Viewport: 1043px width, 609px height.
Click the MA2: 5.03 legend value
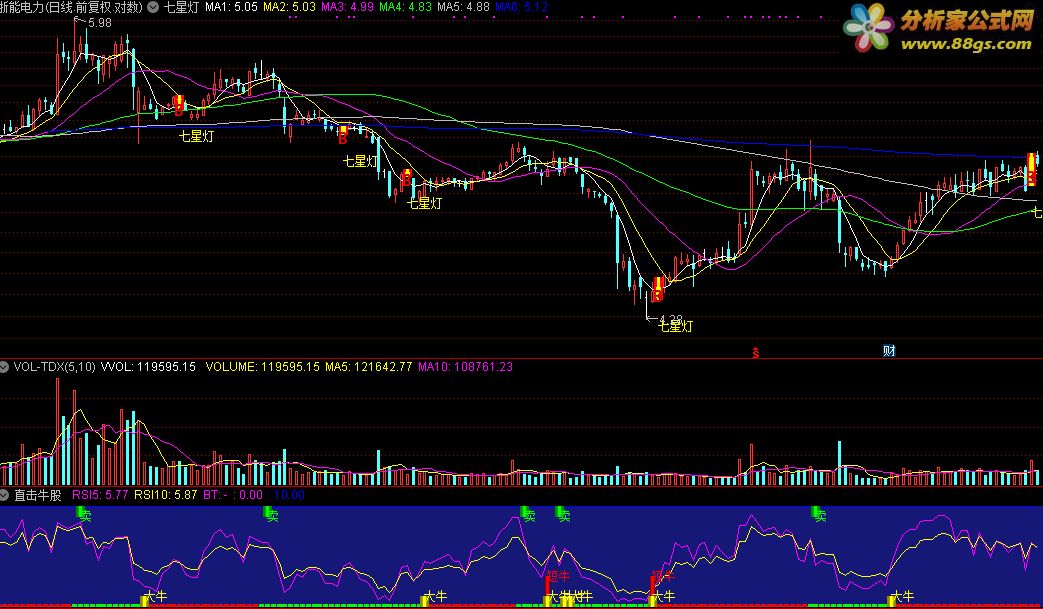coord(289,7)
